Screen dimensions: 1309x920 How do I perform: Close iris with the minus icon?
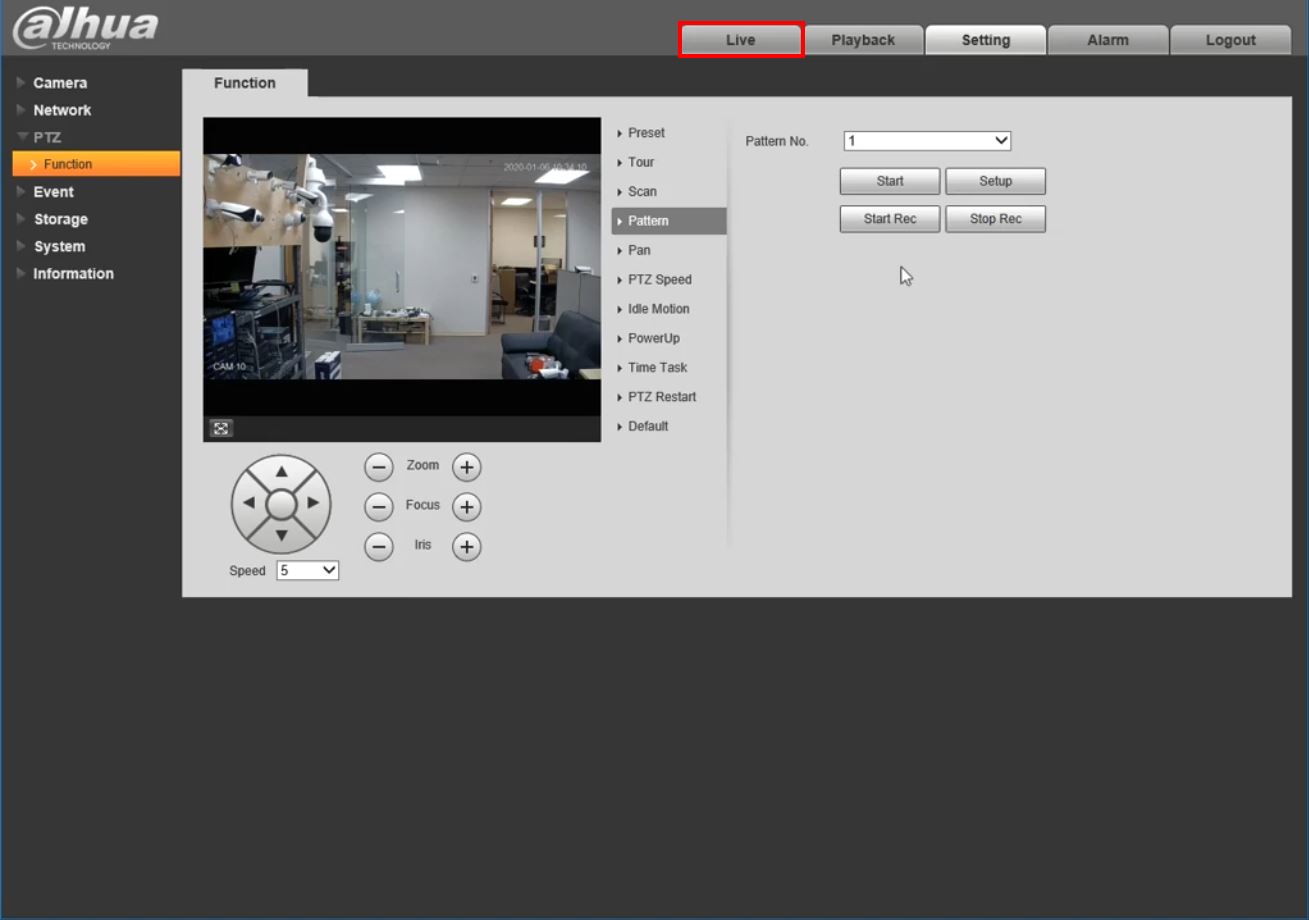(378, 547)
